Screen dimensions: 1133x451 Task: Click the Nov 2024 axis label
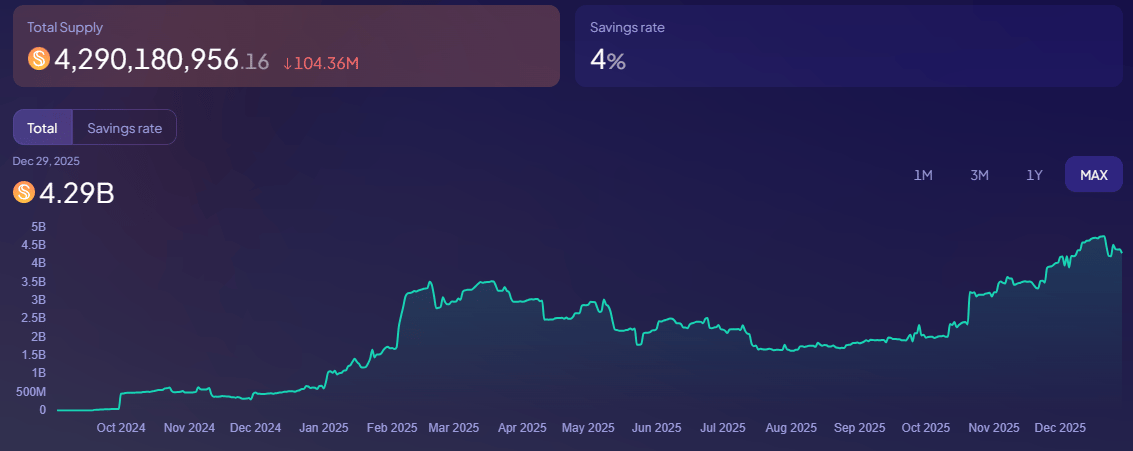(189, 428)
